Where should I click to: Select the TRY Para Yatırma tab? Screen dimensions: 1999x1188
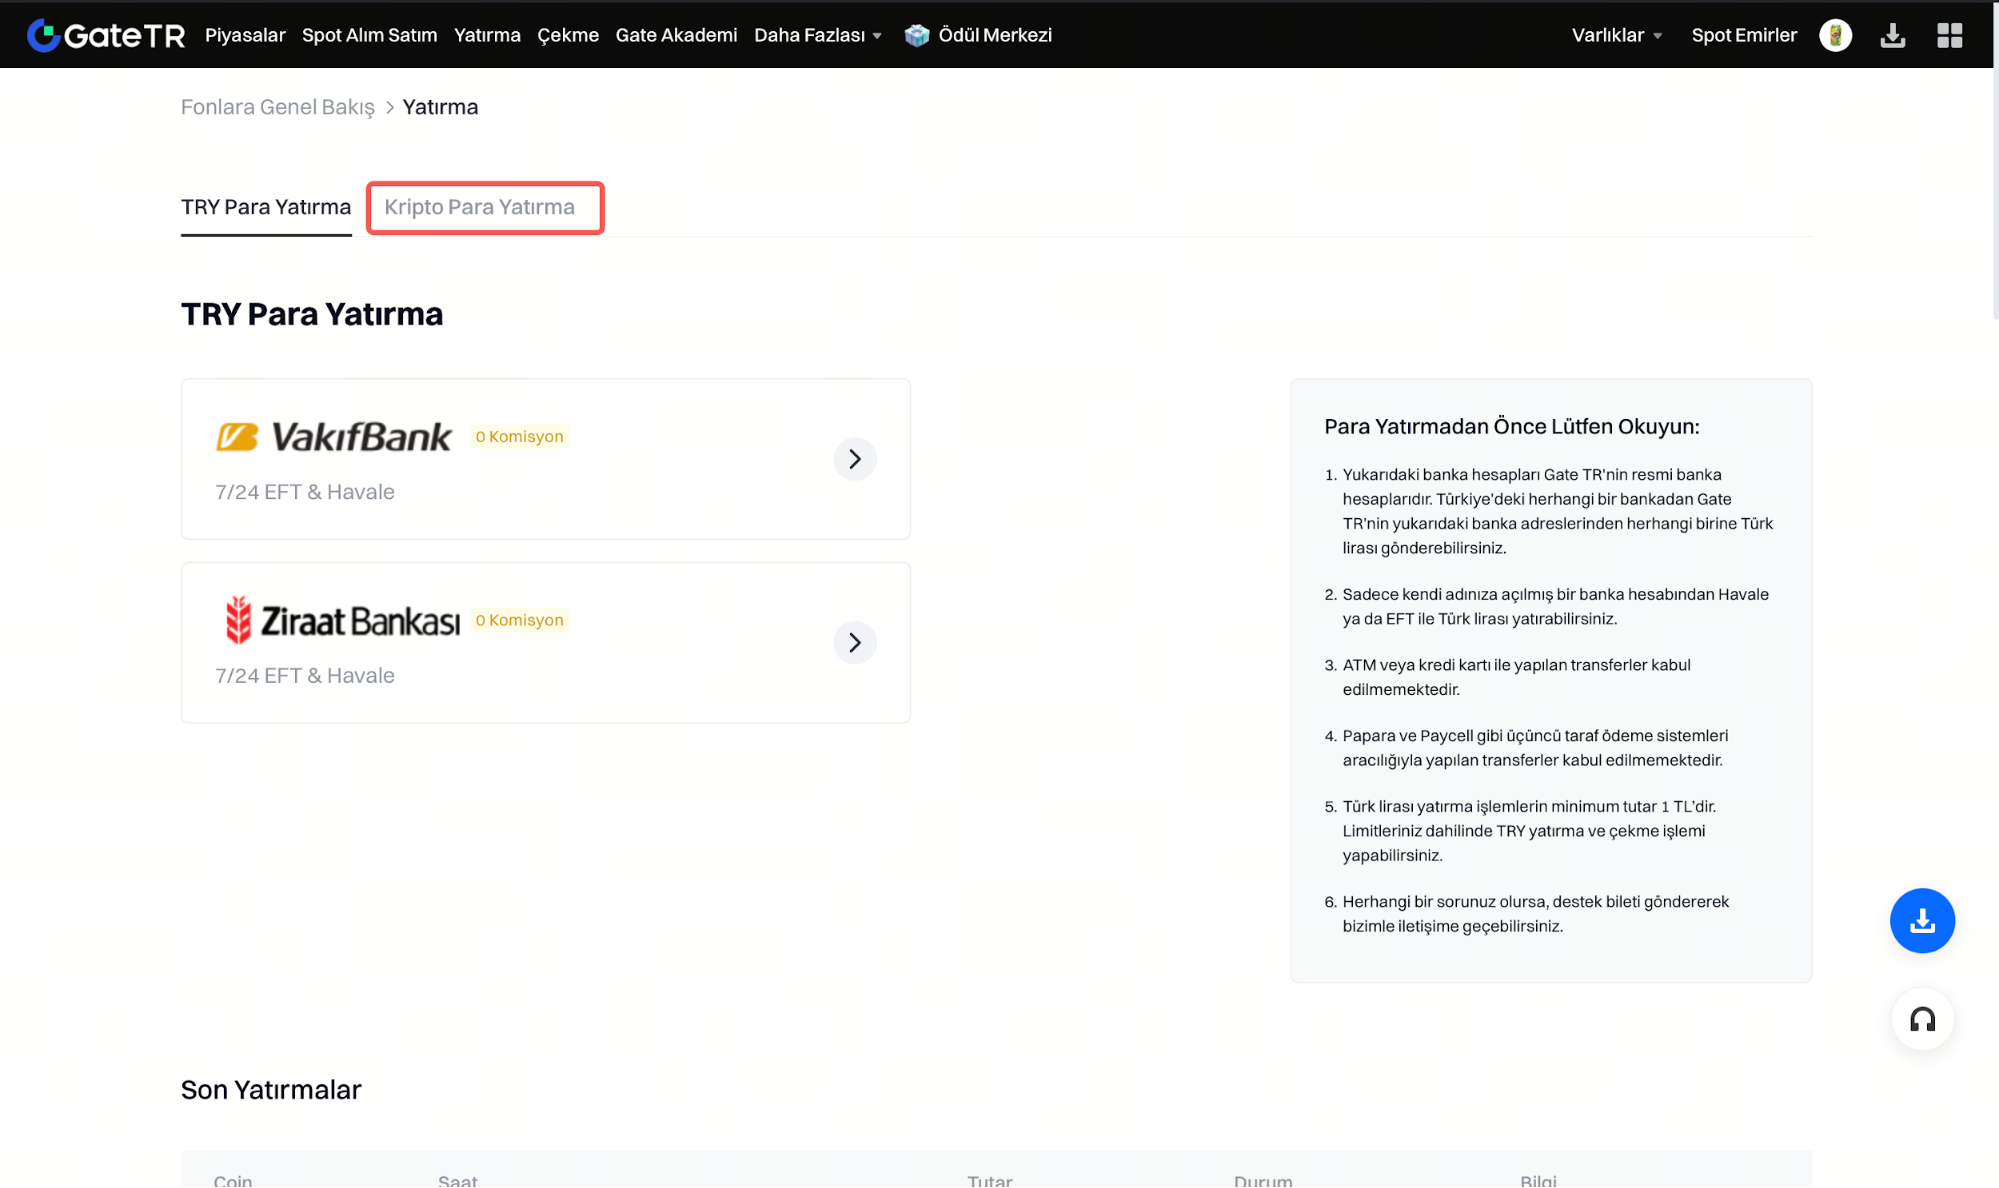click(x=266, y=207)
